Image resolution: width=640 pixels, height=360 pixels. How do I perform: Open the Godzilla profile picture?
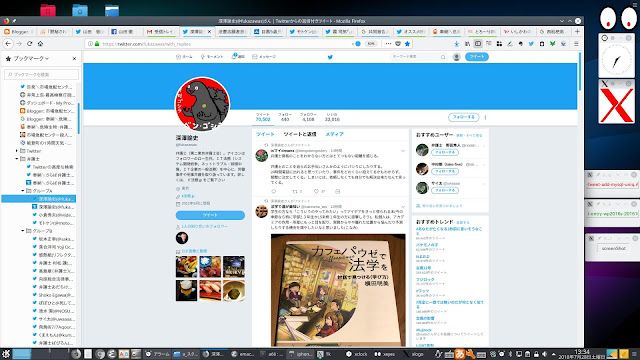coord(202,104)
